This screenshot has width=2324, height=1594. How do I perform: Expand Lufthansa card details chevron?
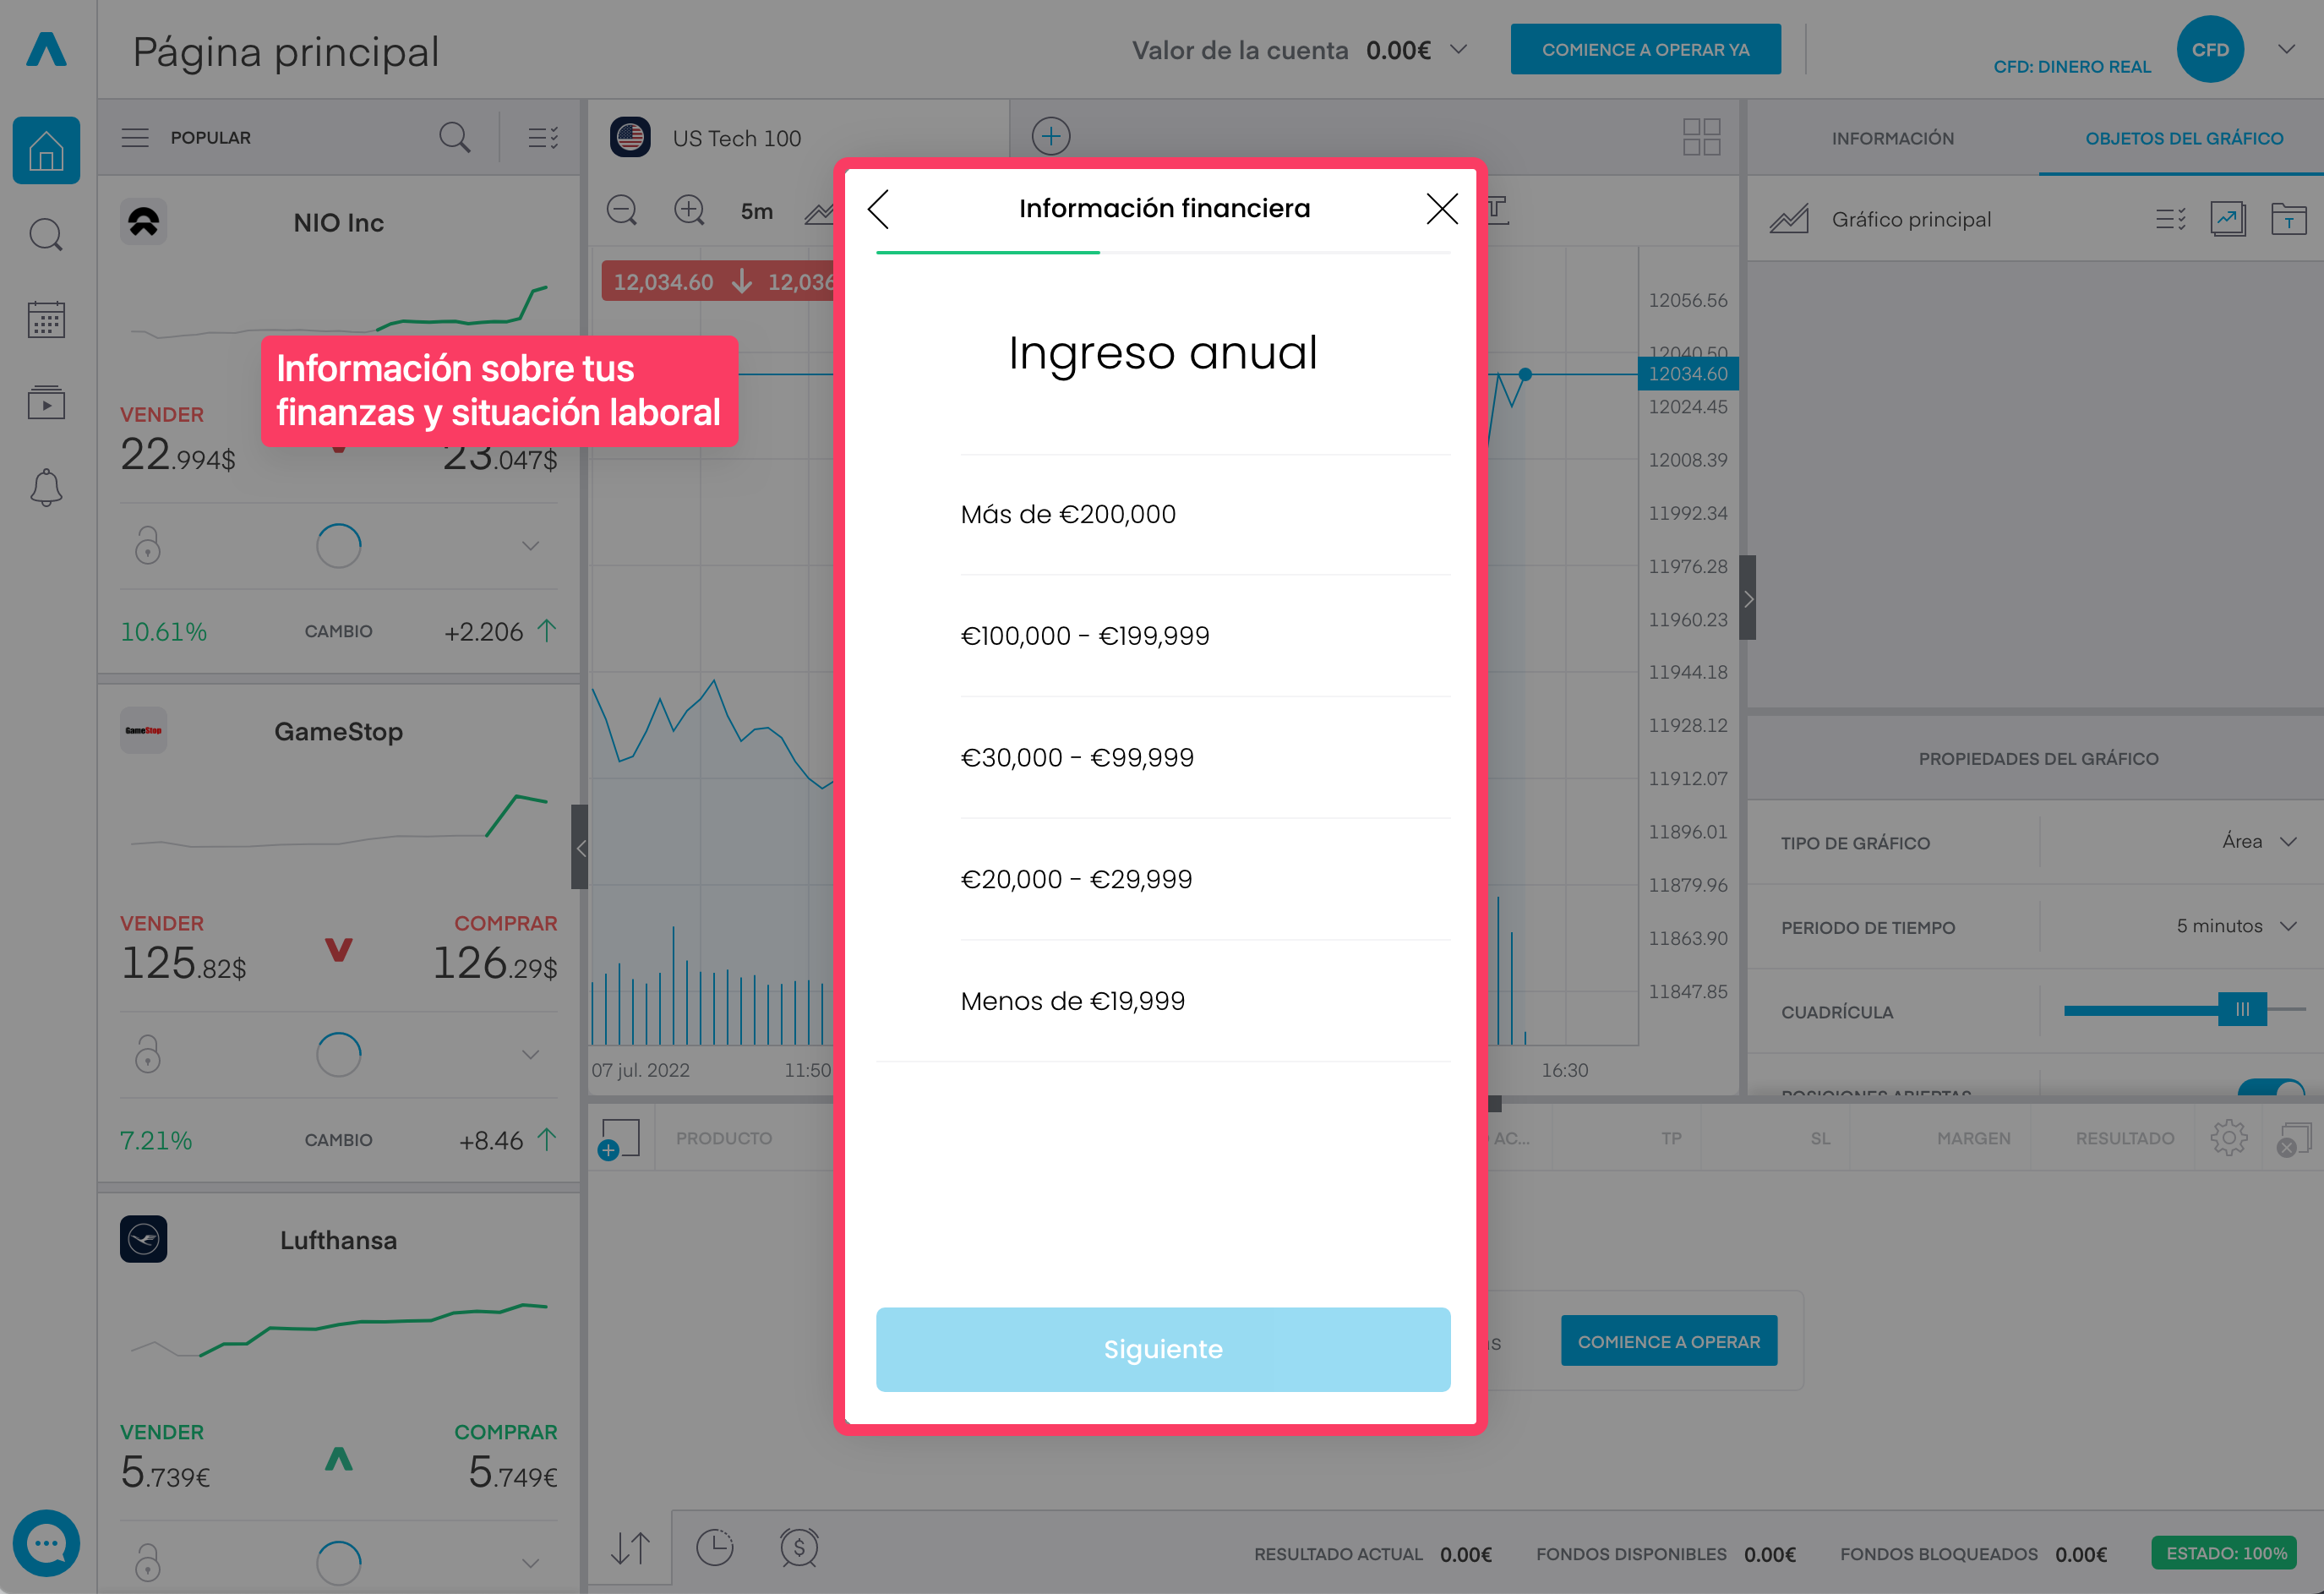(x=531, y=1563)
